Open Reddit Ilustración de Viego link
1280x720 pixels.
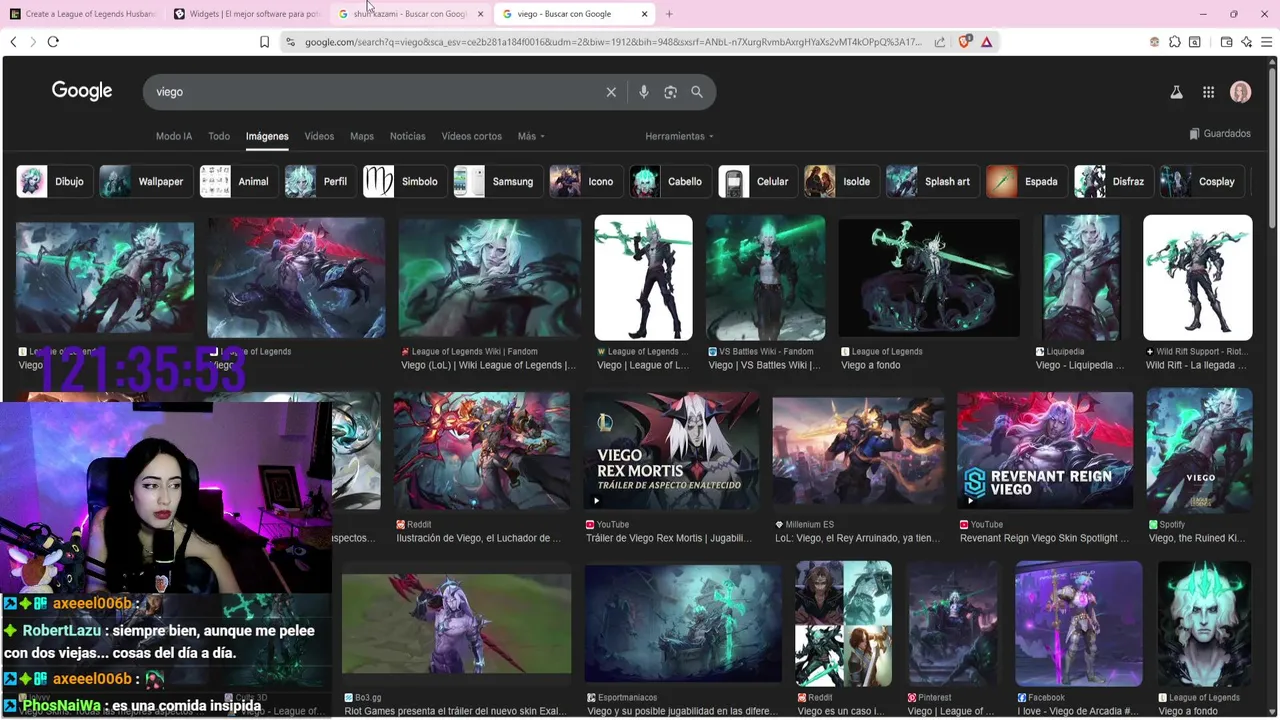click(479, 538)
